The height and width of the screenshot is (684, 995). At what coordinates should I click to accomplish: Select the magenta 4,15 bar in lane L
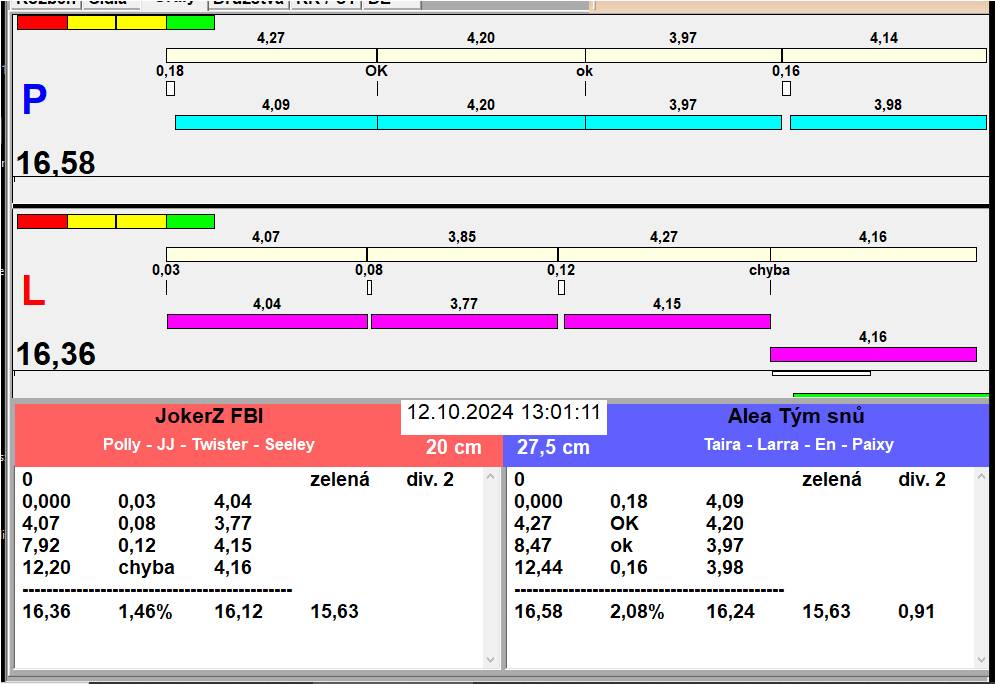(x=667, y=321)
